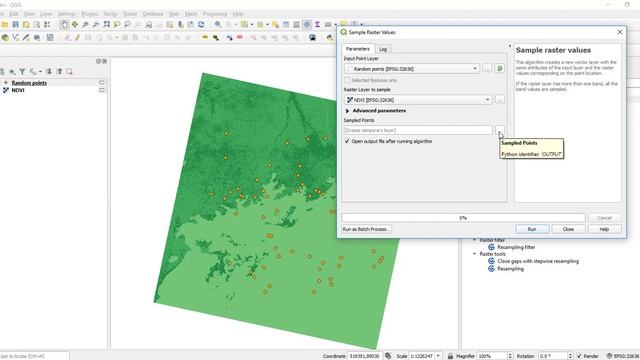This screenshot has width=640, height=360.
Task: Click the Statistical Summary sigma icon
Action: [317, 24]
